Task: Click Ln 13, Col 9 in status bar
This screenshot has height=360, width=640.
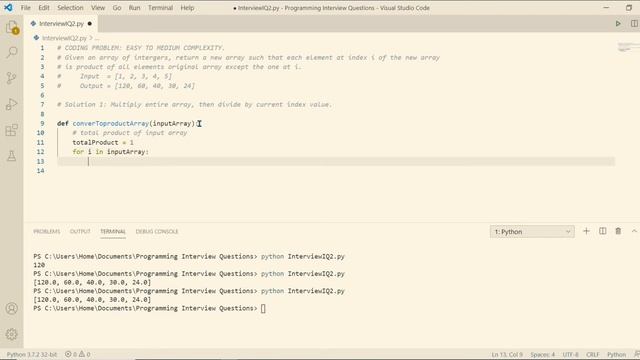Action: point(507,354)
